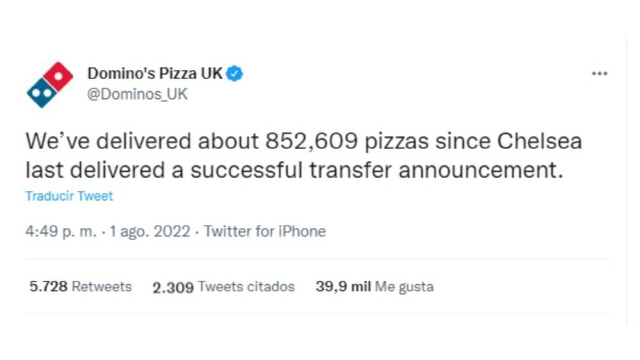View the 5.728 Retweets list
This screenshot has height=360, width=640.
[x=80, y=287]
